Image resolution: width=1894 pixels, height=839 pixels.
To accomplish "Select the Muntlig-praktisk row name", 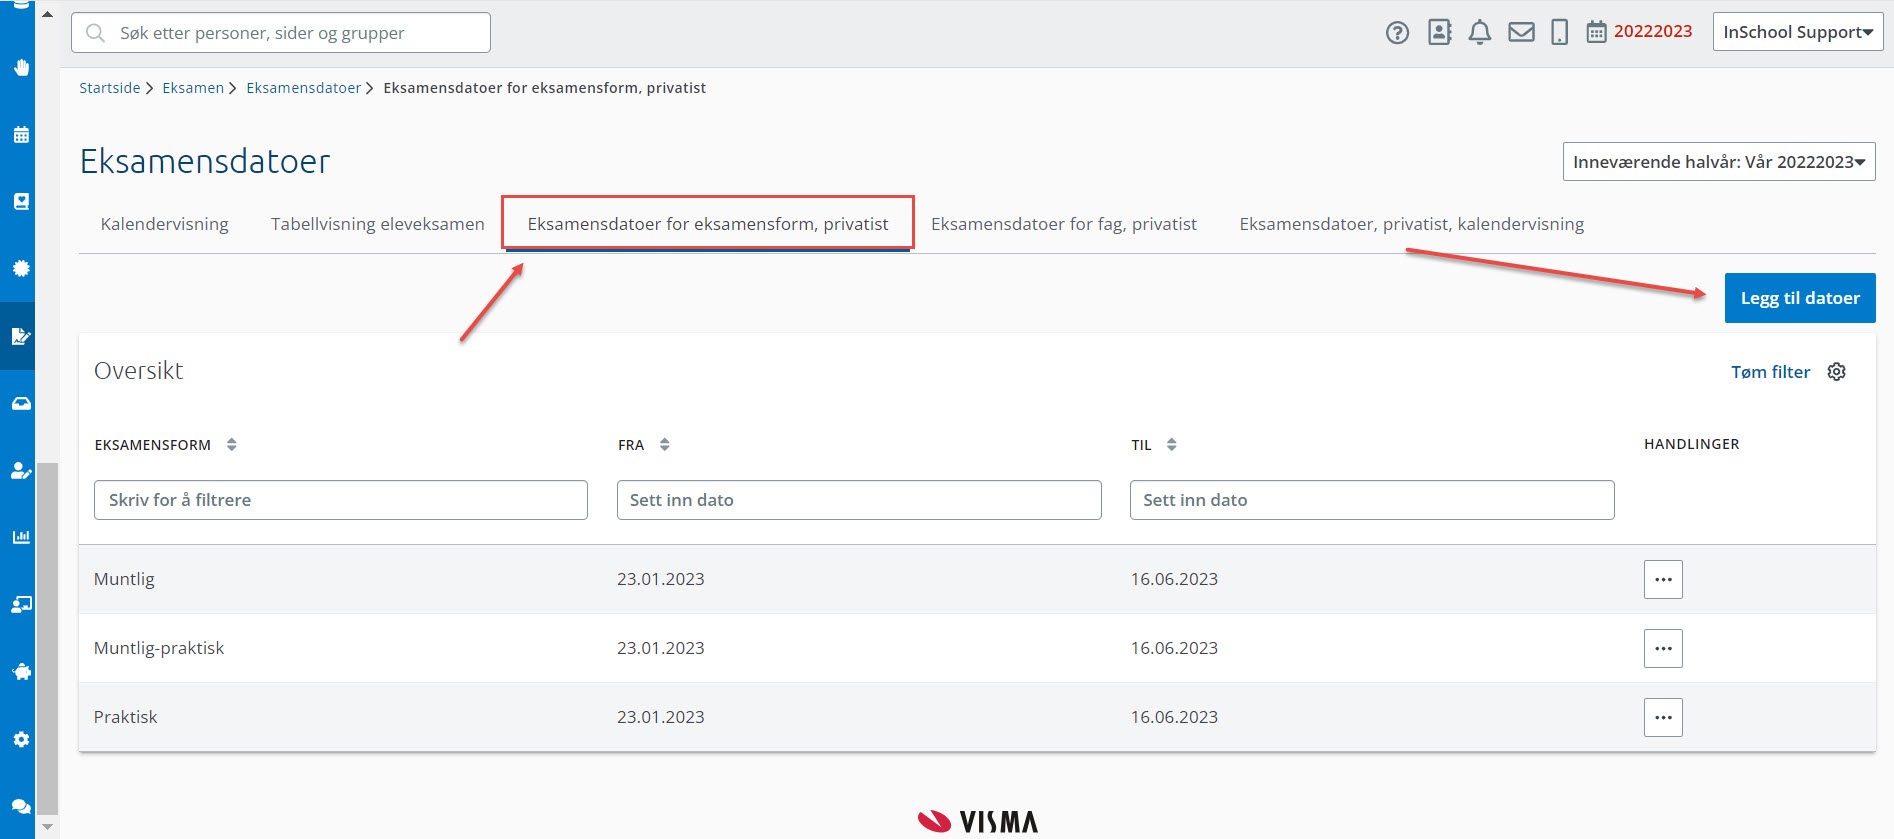I will coord(159,648).
